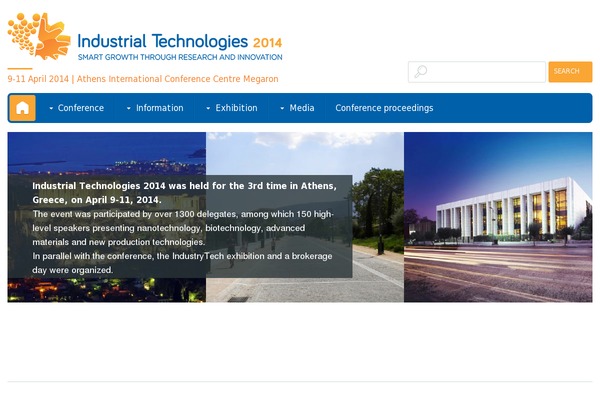Focus the search input field

(x=477, y=72)
